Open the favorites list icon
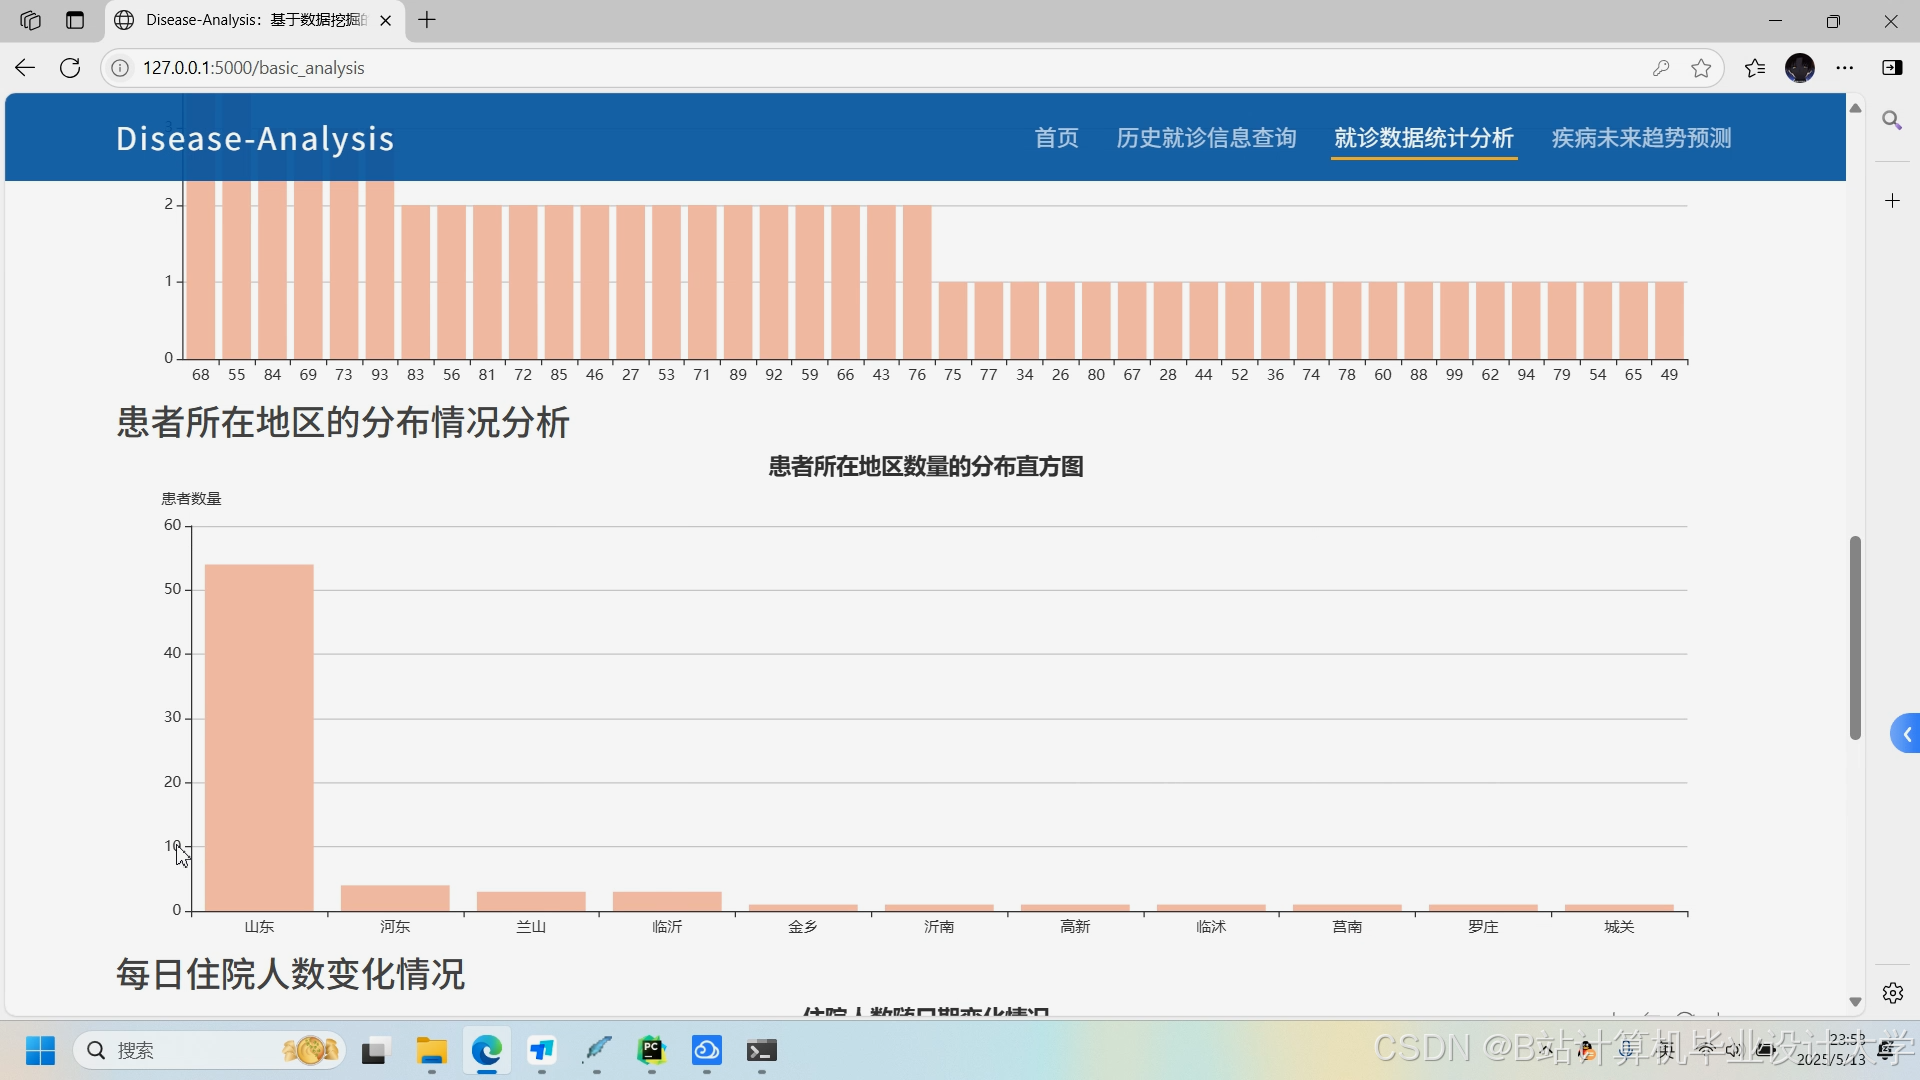Viewport: 1920px width, 1080px height. tap(1754, 67)
